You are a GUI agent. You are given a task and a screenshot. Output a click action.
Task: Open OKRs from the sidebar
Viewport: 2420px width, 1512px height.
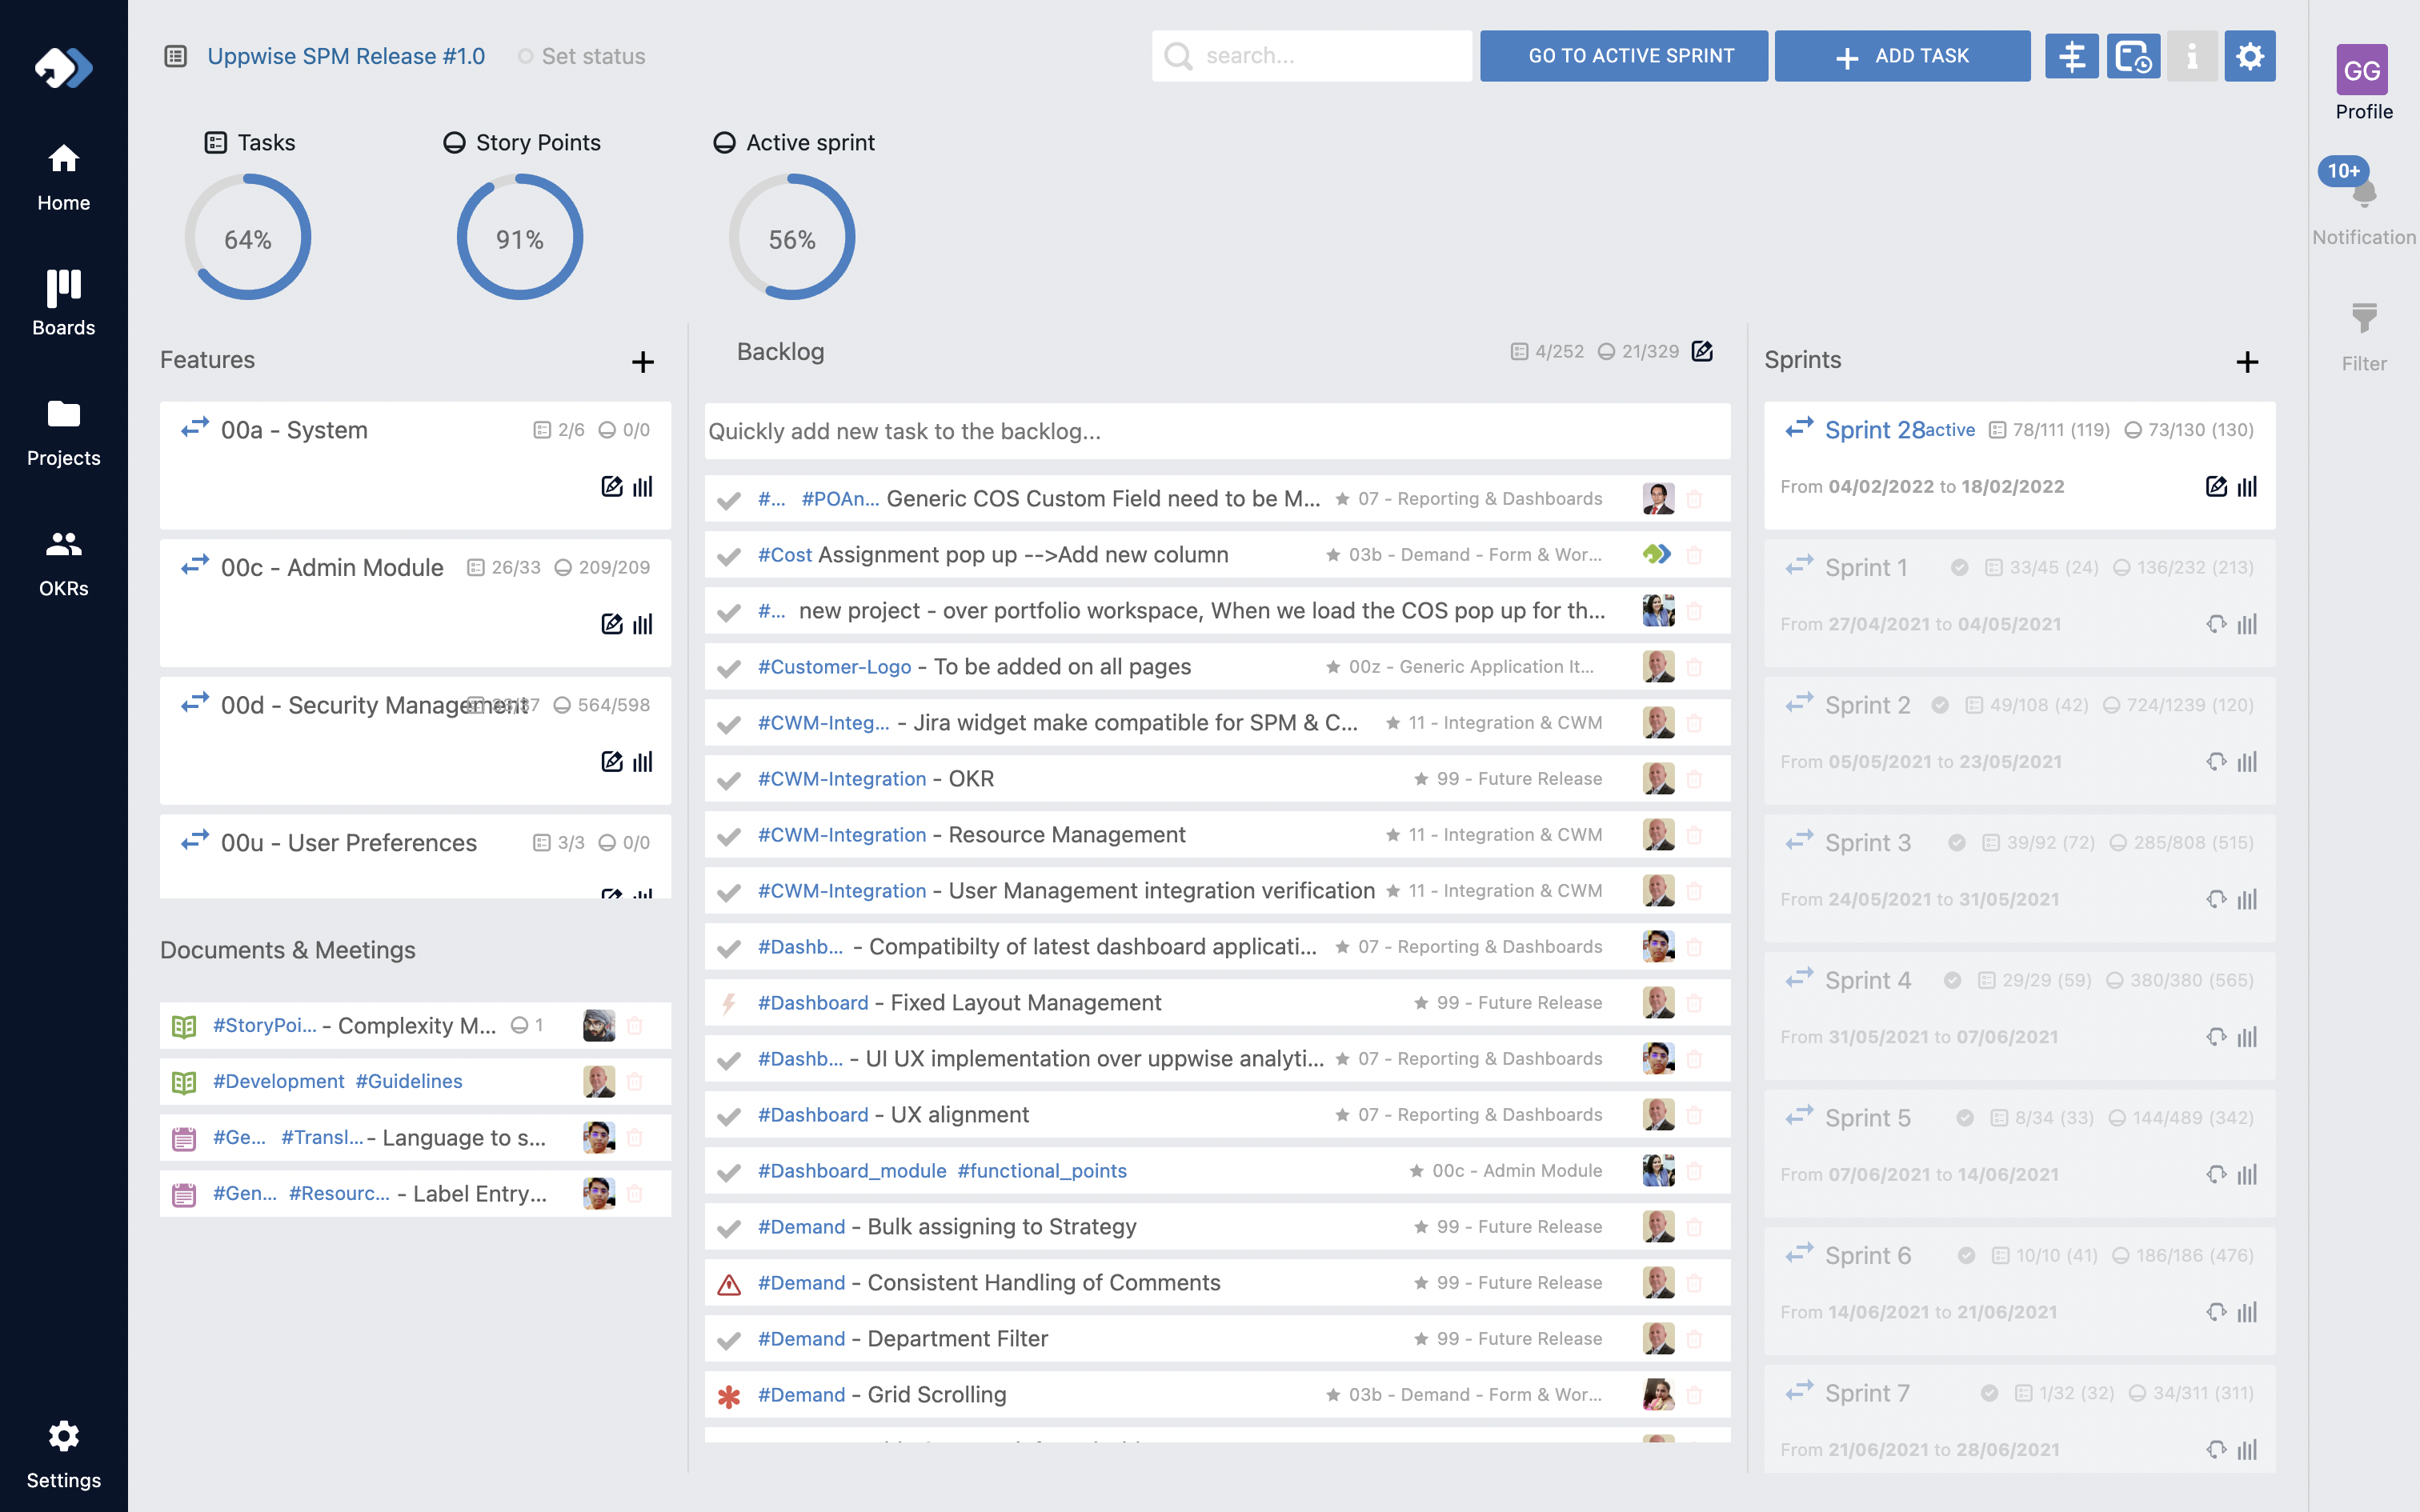coord(63,563)
